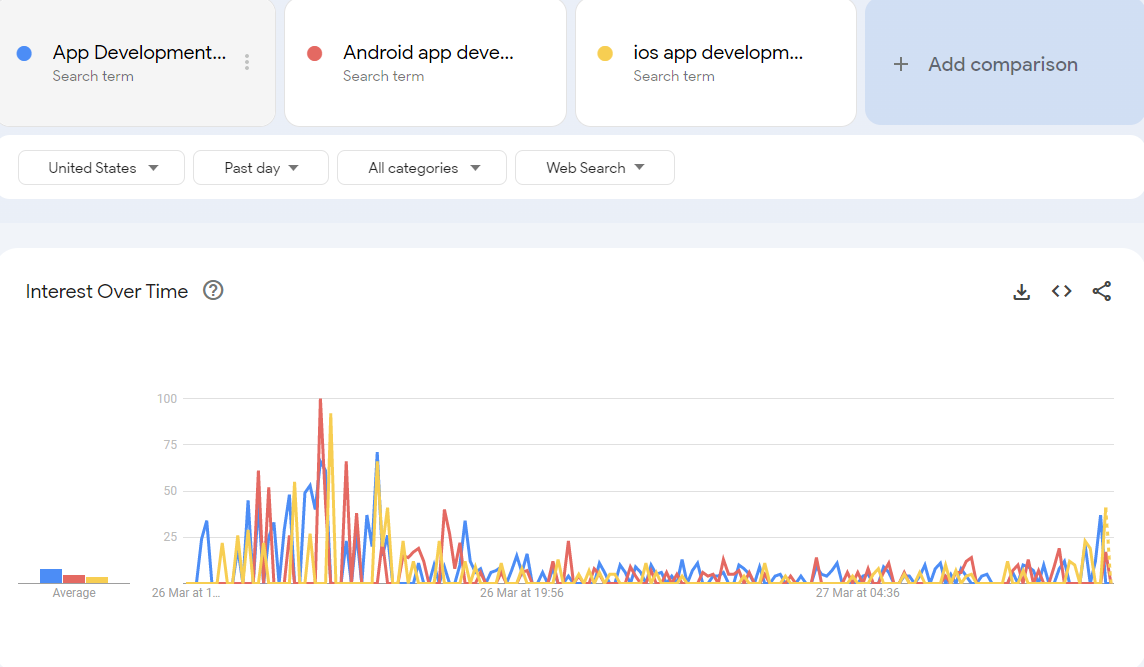Open the App Development term options menu
Image resolution: width=1144 pixels, height=667 pixels.
coord(247,62)
